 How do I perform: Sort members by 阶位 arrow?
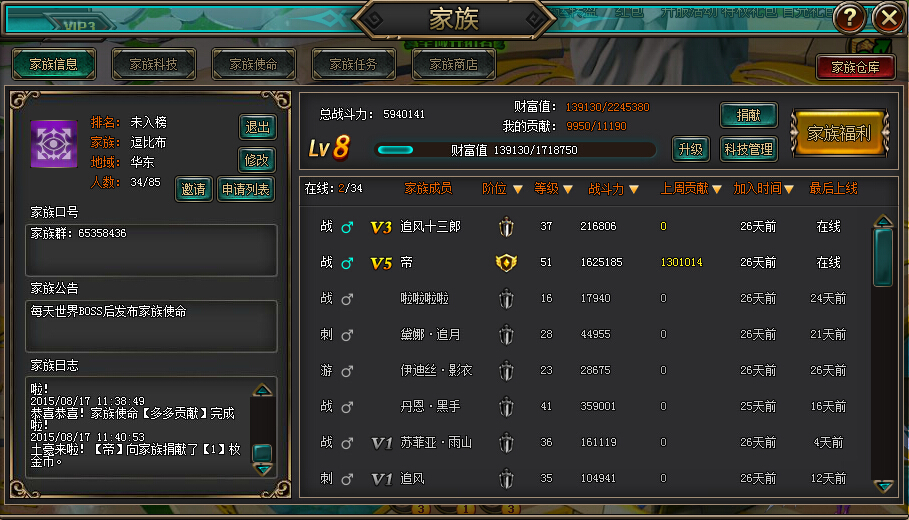(518, 190)
